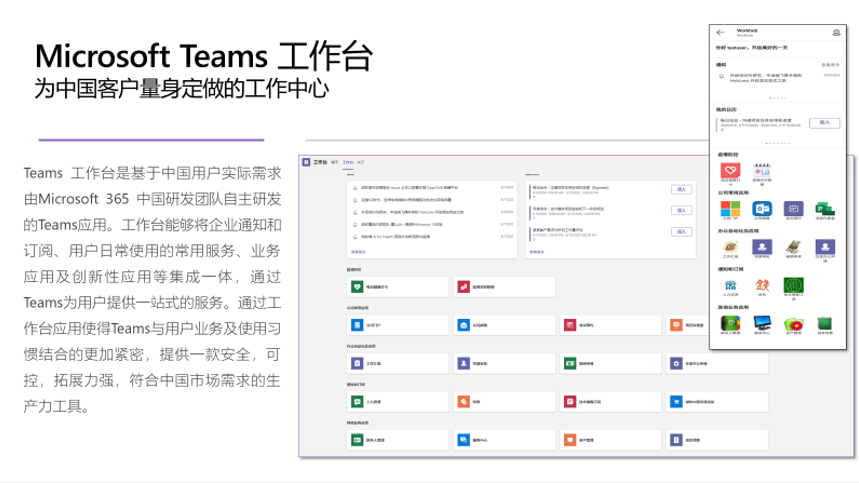This screenshot has height=483, width=859.
Task: Open the blue mailbox company mail card
Action: point(504,325)
